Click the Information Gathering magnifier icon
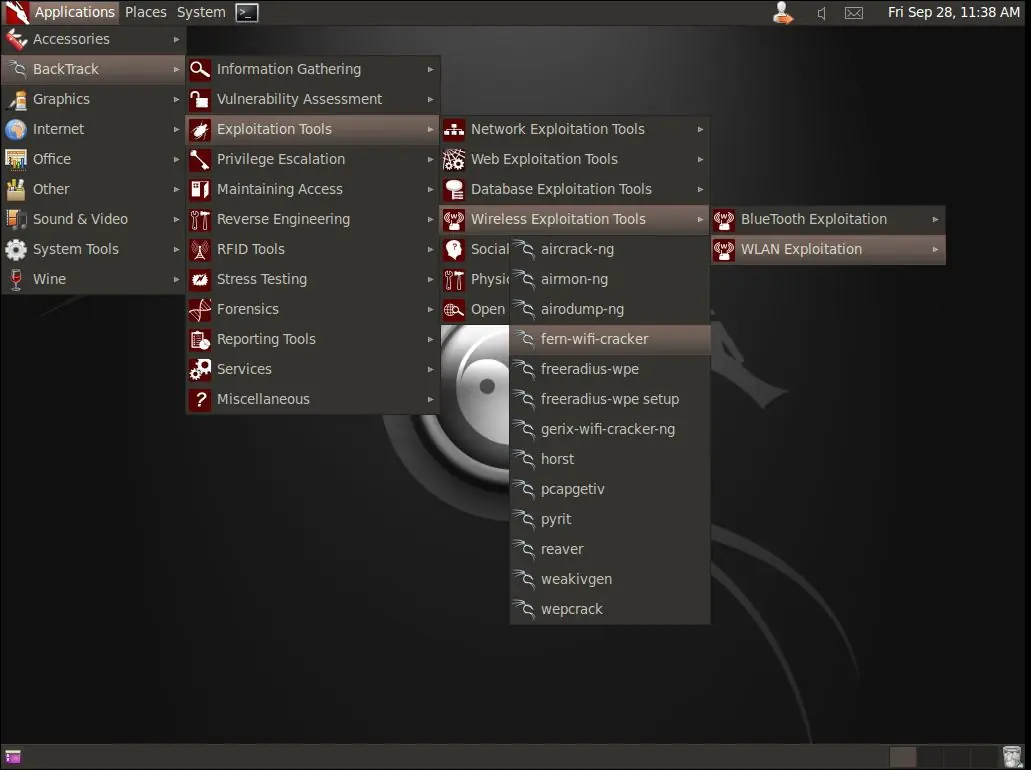Image resolution: width=1031 pixels, height=770 pixels. pos(200,69)
